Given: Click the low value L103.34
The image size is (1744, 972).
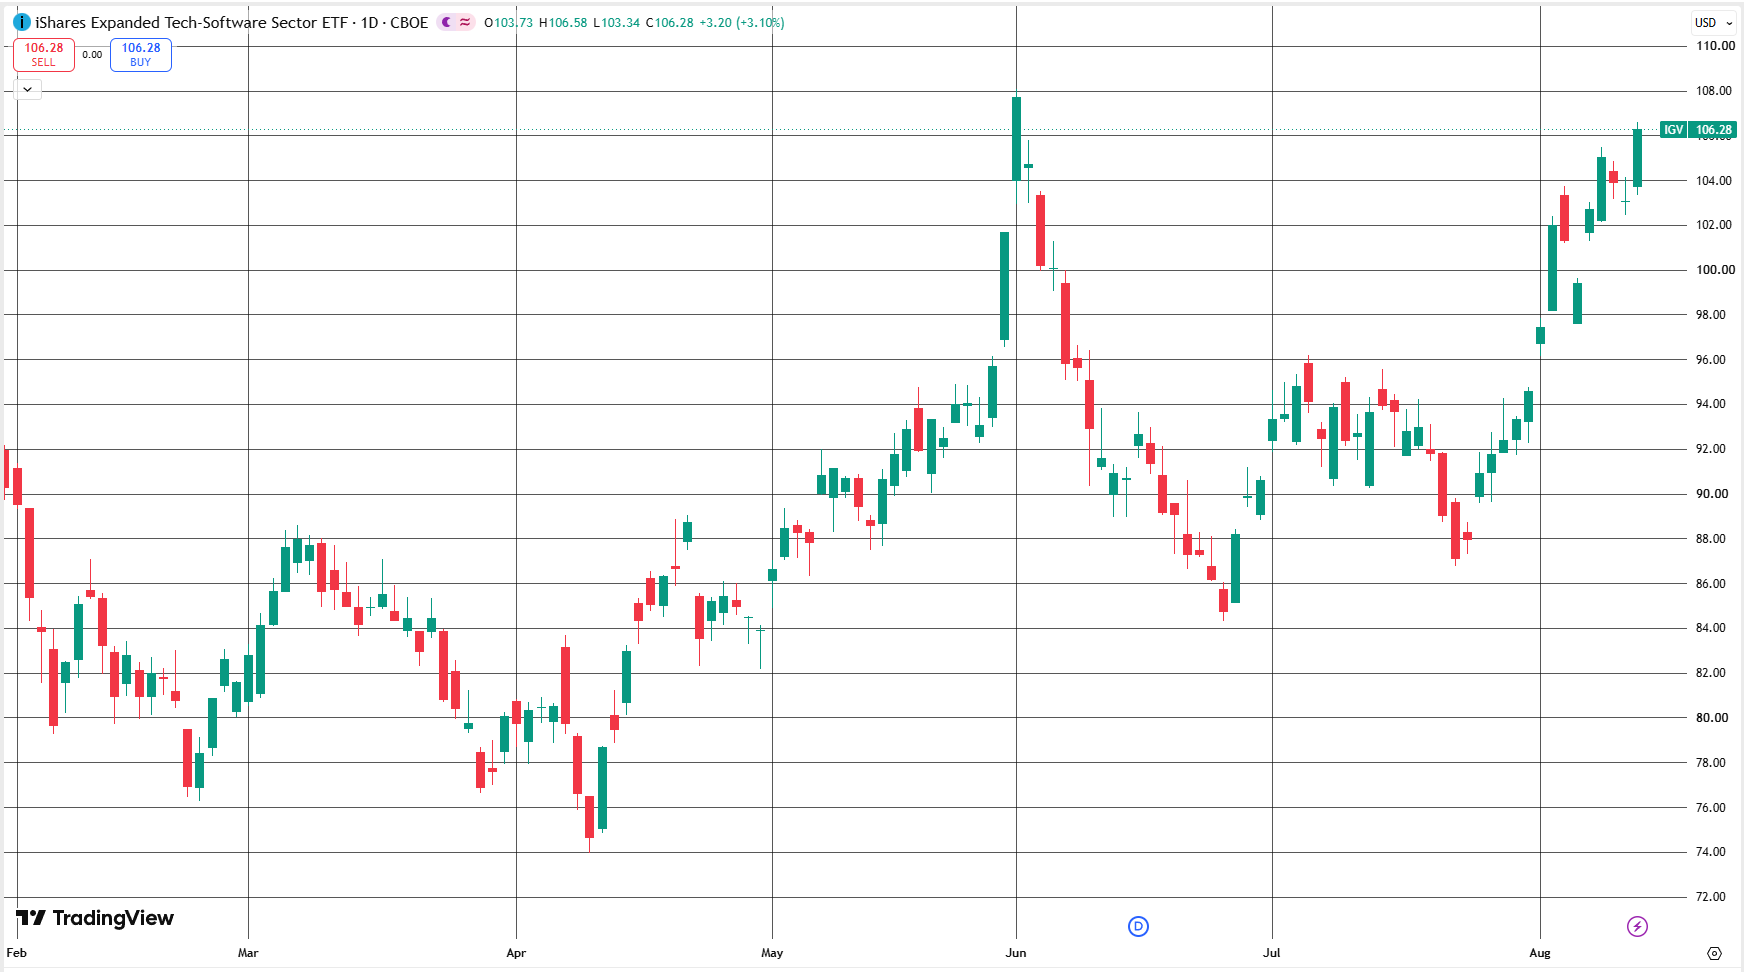Looking at the screenshot, I should pyautogui.click(x=617, y=23).
